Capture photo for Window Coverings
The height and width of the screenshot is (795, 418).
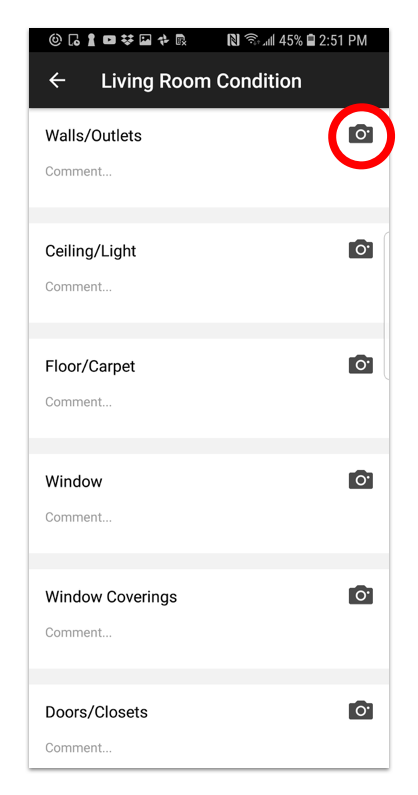point(361,595)
